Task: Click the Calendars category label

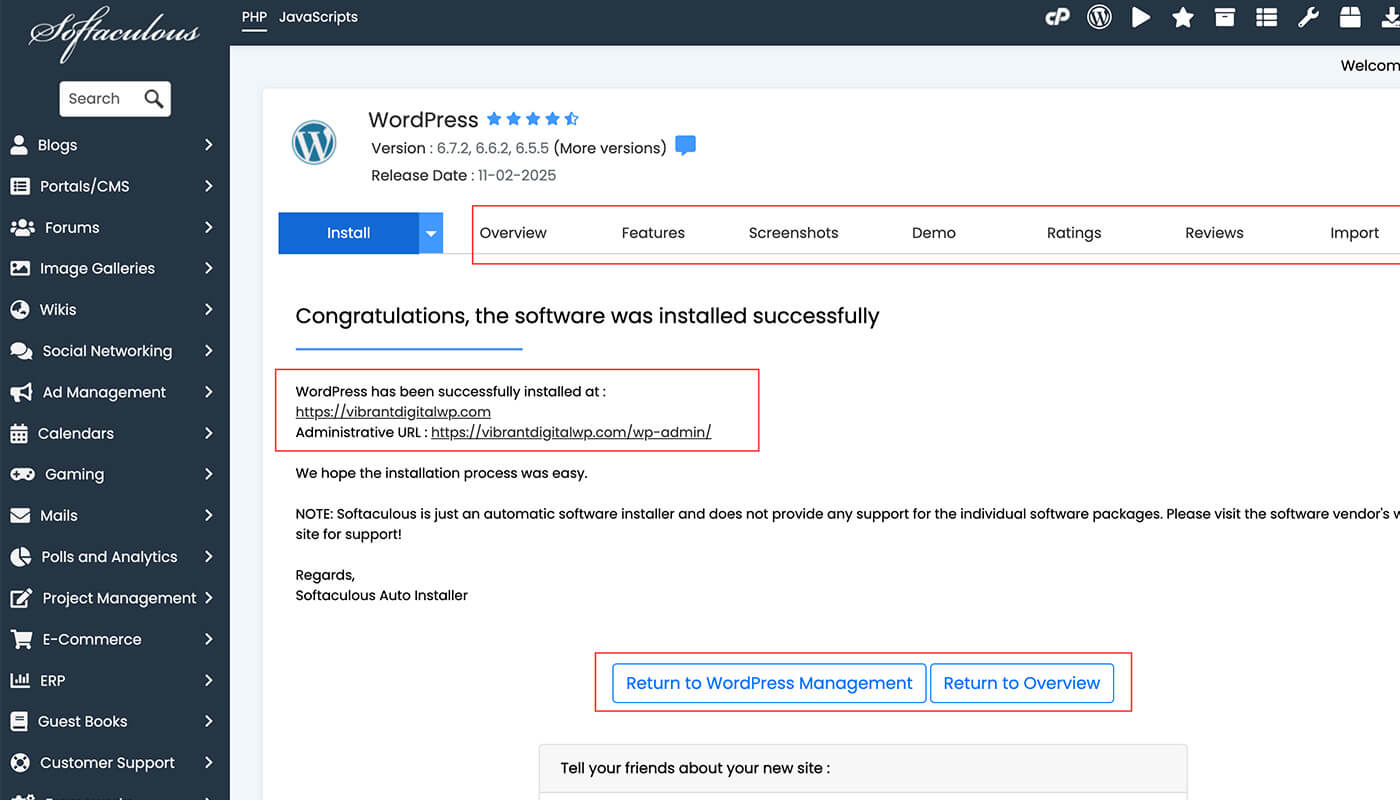Action: 76,433
